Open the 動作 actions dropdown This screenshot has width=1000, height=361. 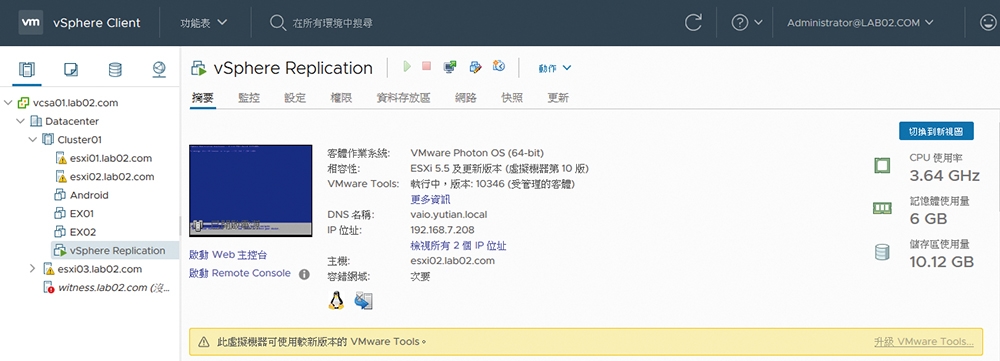(554, 68)
